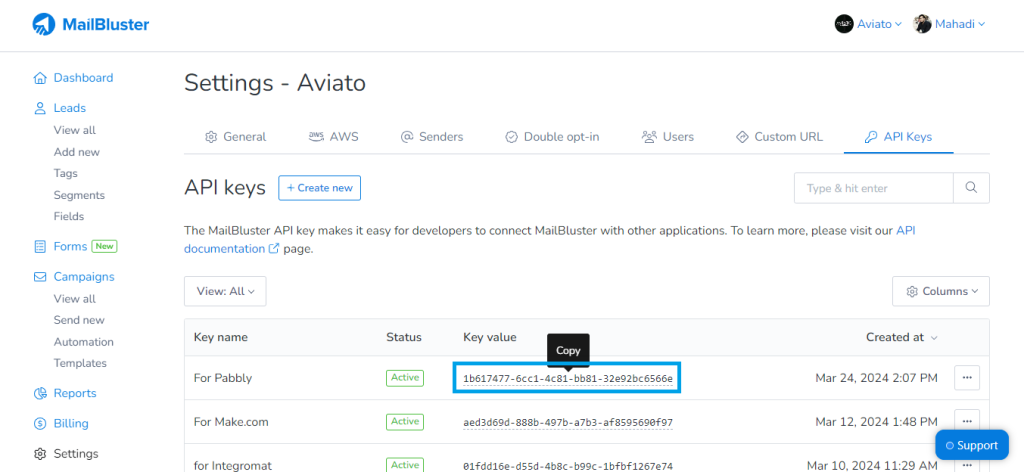This screenshot has height=472, width=1024.
Task: Switch to the AWS tab
Action: coord(334,137)
